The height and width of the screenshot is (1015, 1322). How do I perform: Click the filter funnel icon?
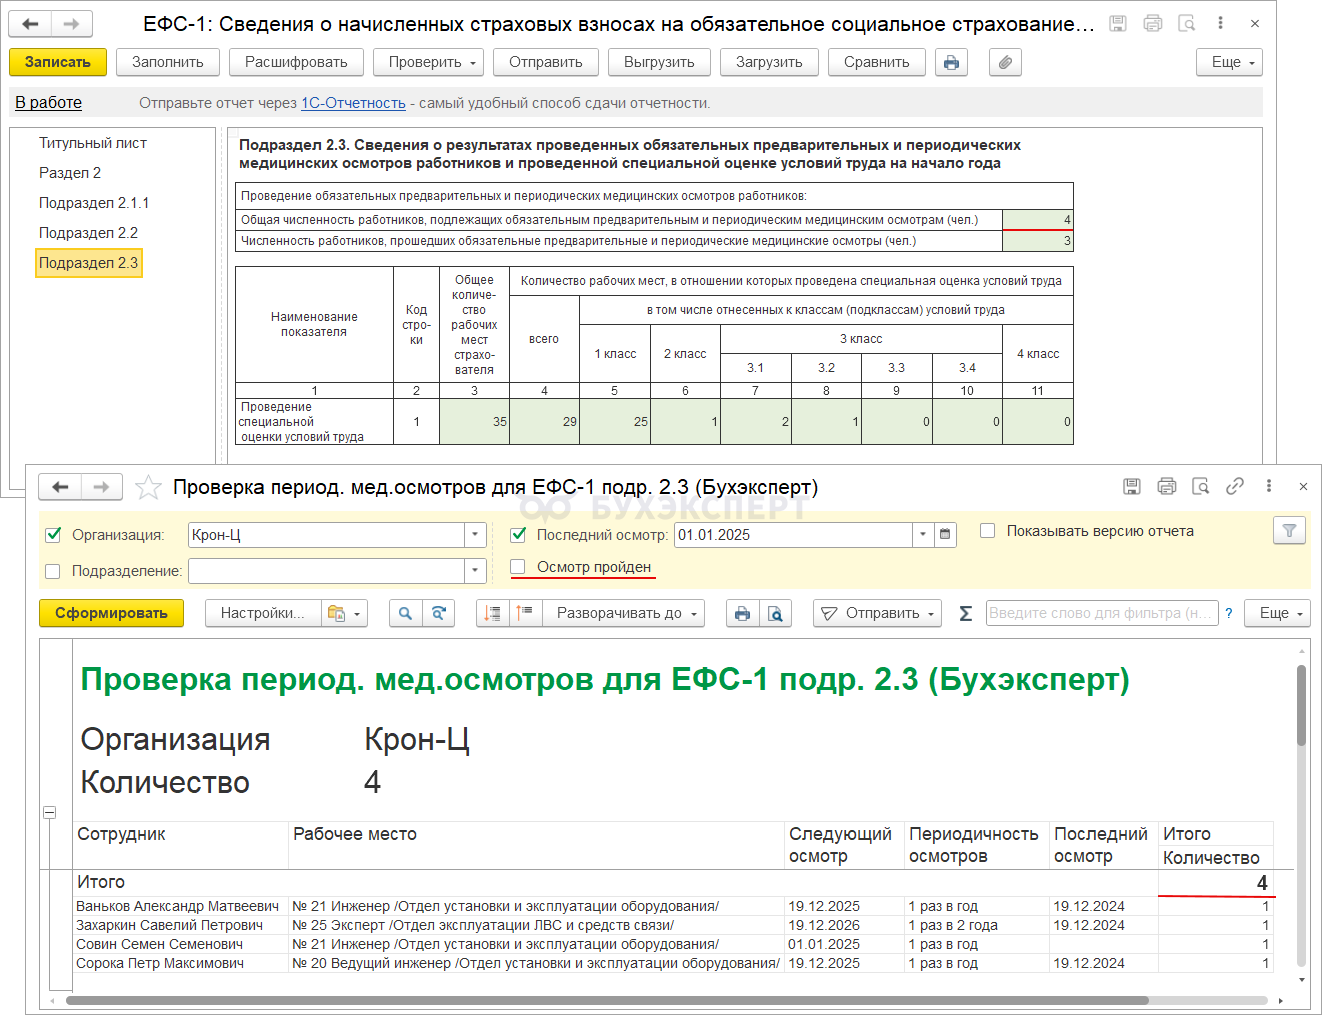point(1289,531)
